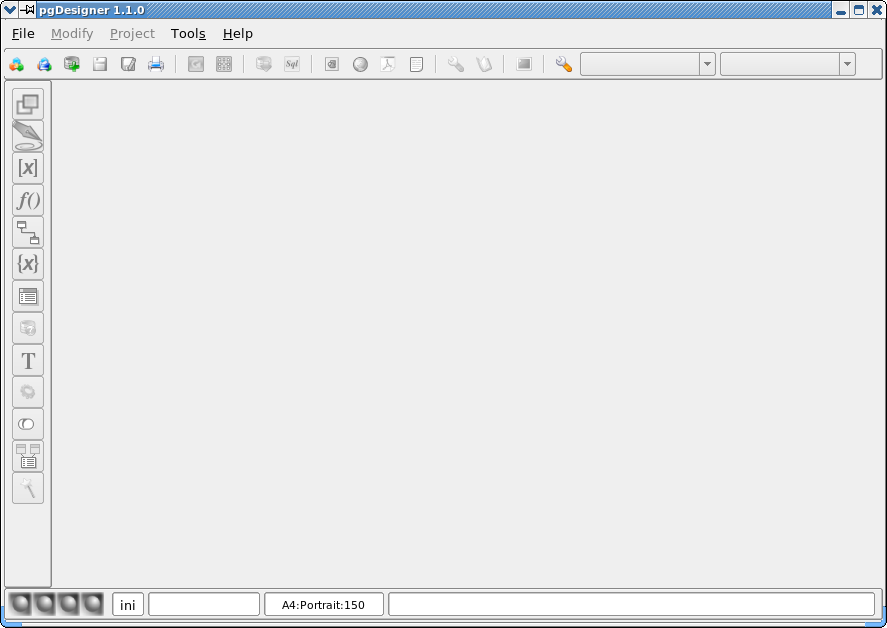Click the first round indicator in status bar
The image size is (887, 628).
[21, 604]
